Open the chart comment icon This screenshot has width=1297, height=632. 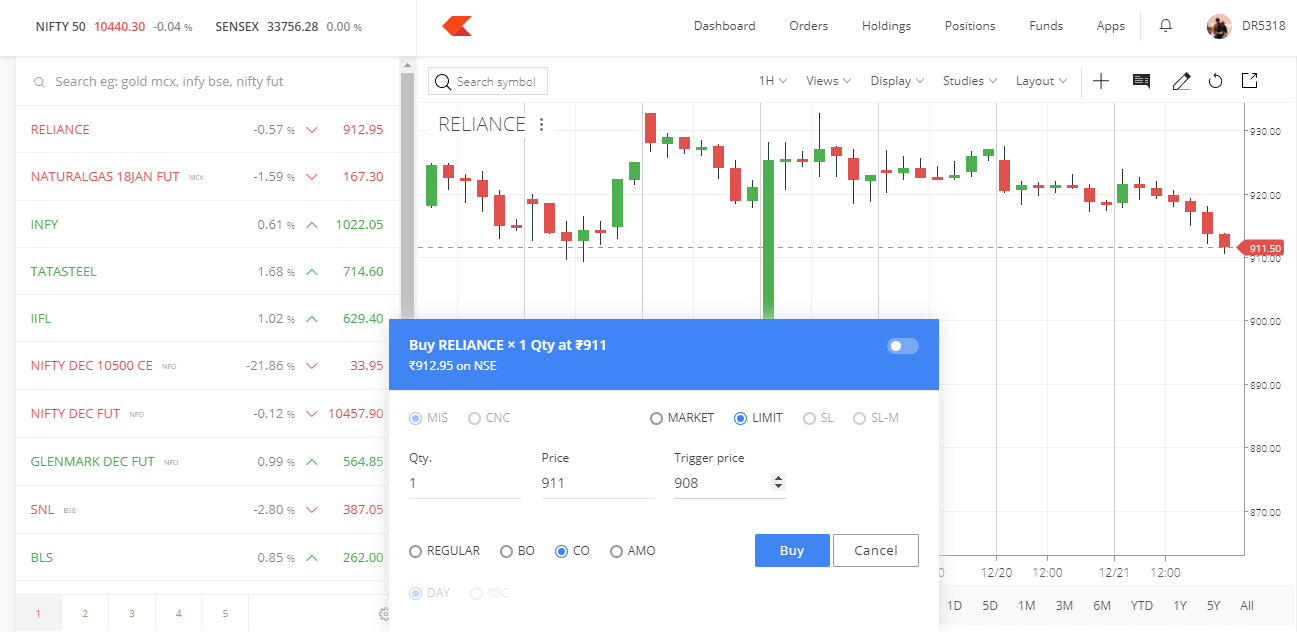tap(1141, 81)
